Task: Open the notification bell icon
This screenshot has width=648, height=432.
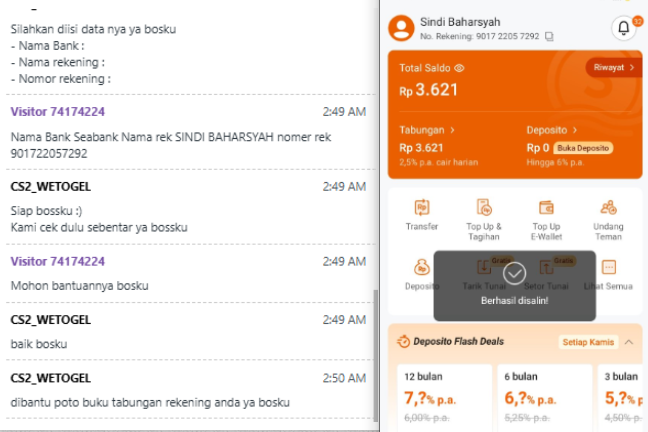Action: (x=624, y=28)
